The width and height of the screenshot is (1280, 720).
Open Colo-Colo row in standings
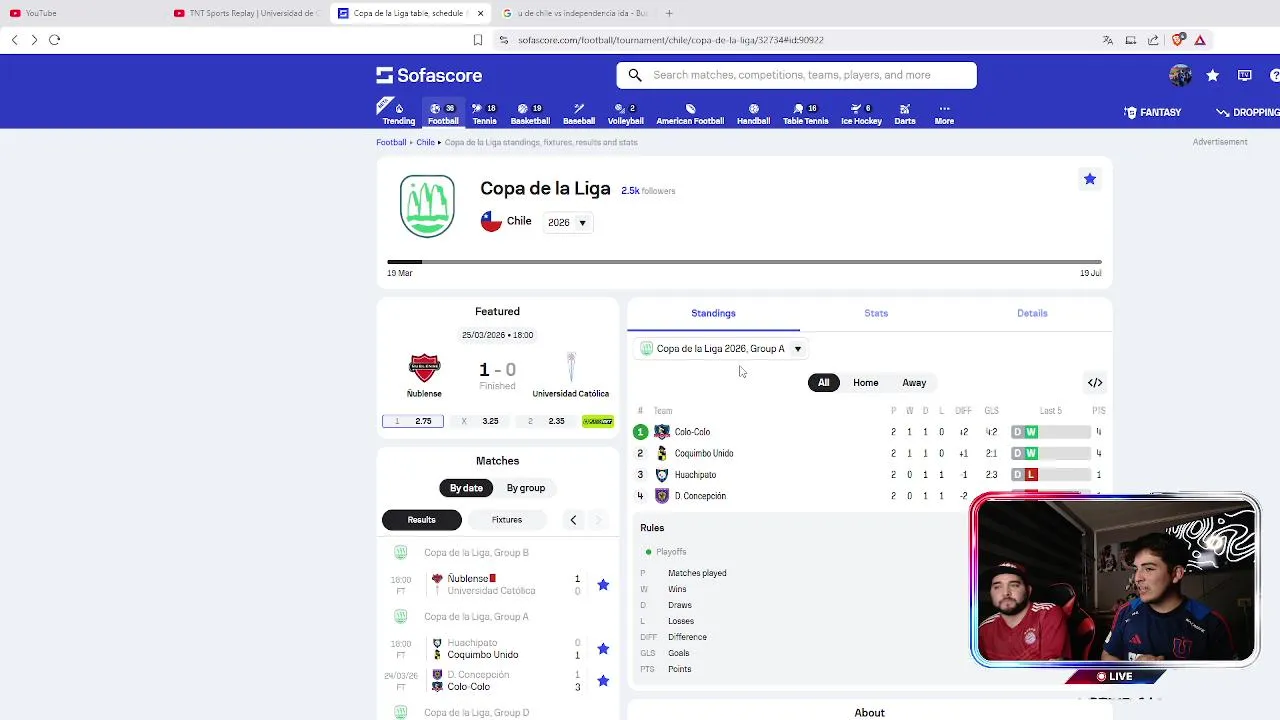[x=870, y=432]
